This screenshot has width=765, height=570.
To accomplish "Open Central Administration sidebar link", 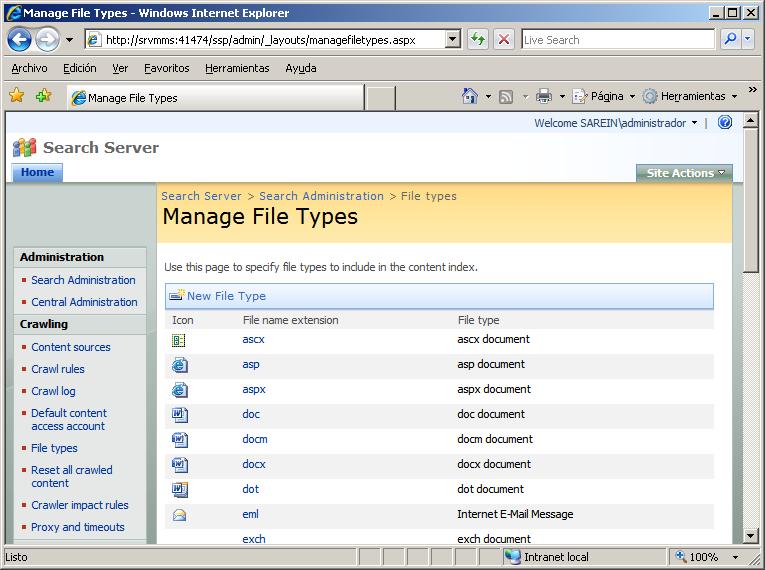I will click(84, 302).
